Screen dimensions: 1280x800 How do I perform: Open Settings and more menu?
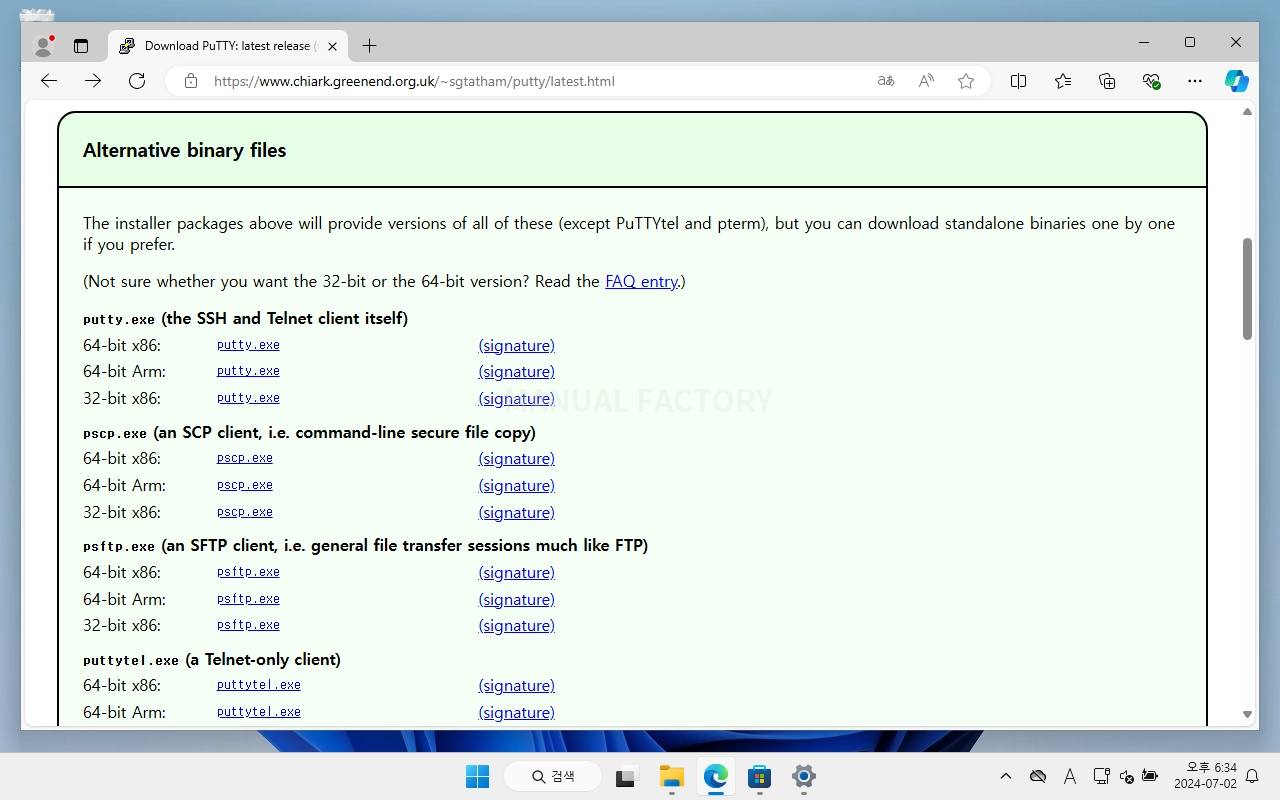pyautogui.click(x=1195, y=81)
